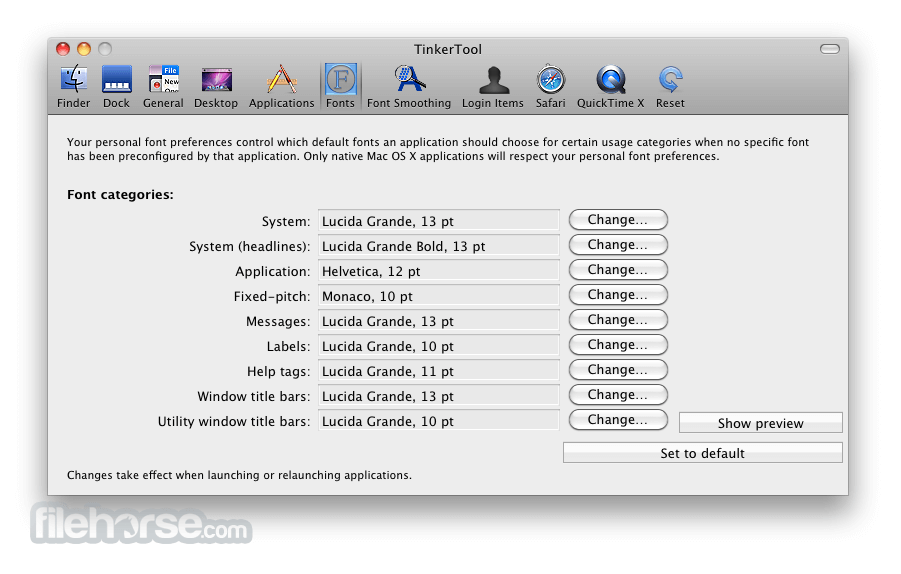Open the Desktop settings pane
Screen dimensions: 901x574
216,86
